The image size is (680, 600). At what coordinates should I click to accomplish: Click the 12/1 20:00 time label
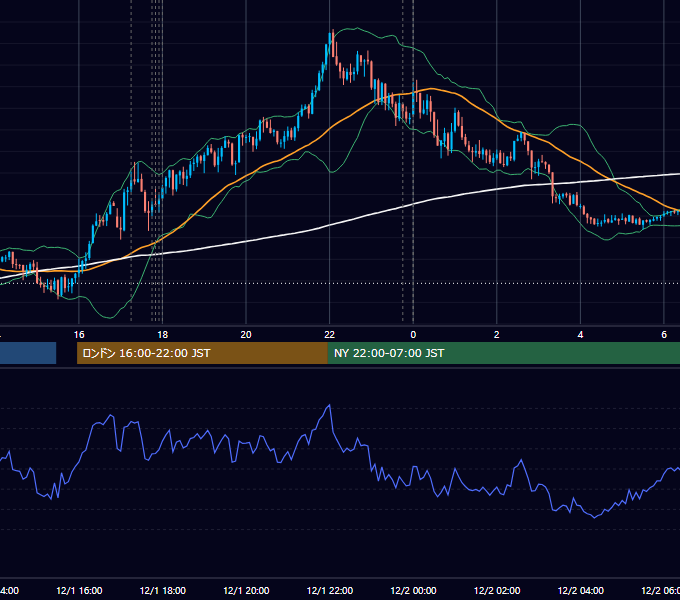pos(246,590)
